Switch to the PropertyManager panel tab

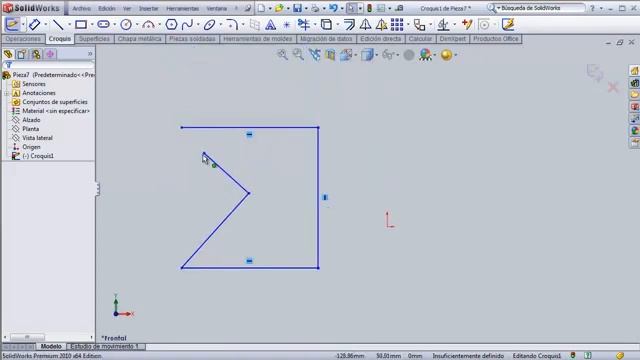tap(22, 54)
